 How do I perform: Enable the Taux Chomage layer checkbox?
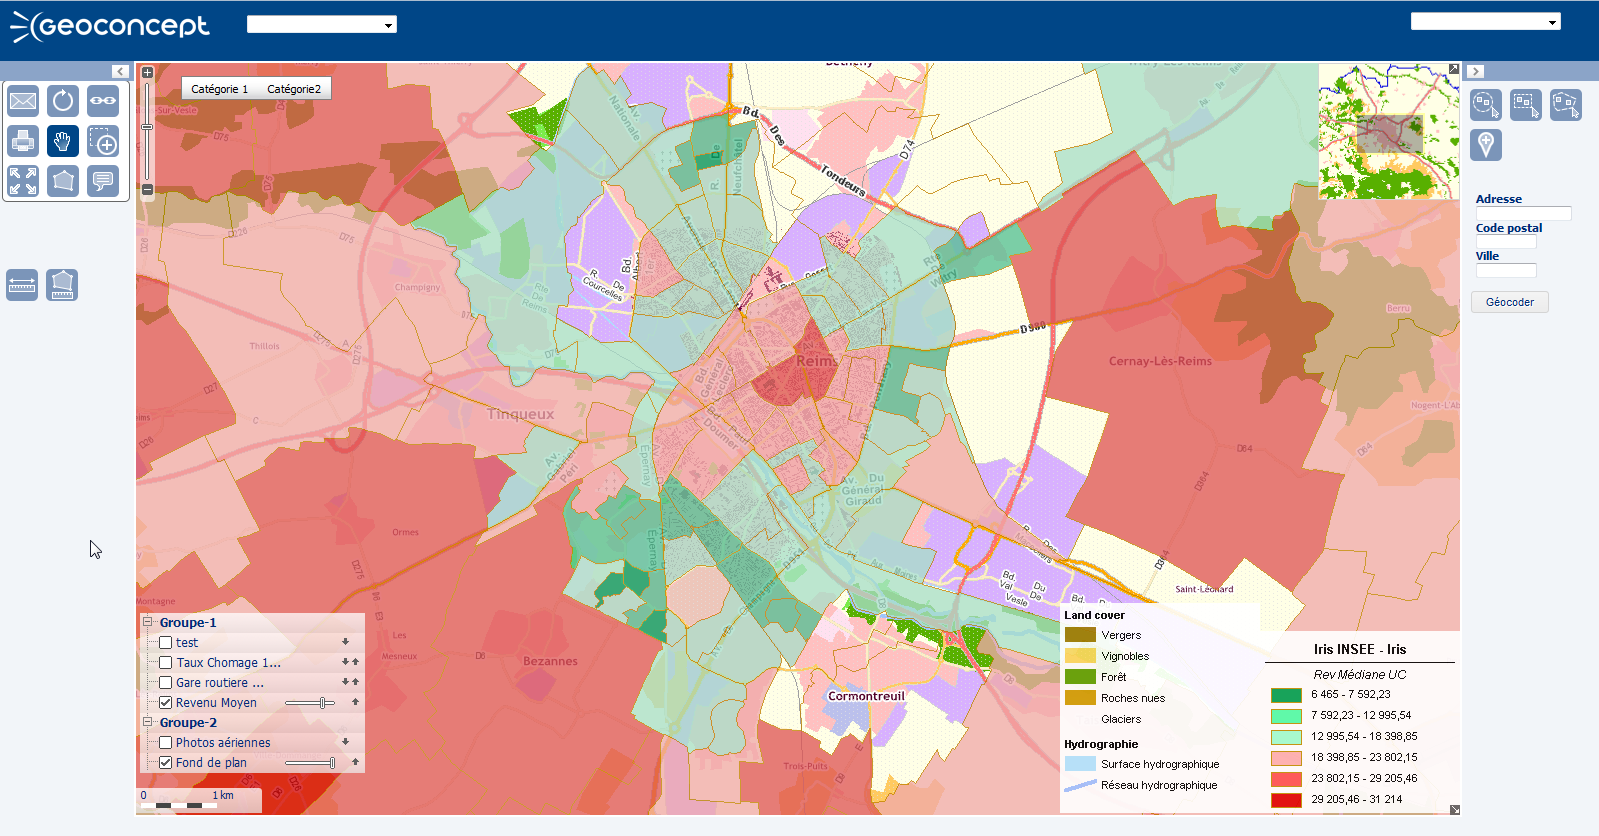[166, 663]
